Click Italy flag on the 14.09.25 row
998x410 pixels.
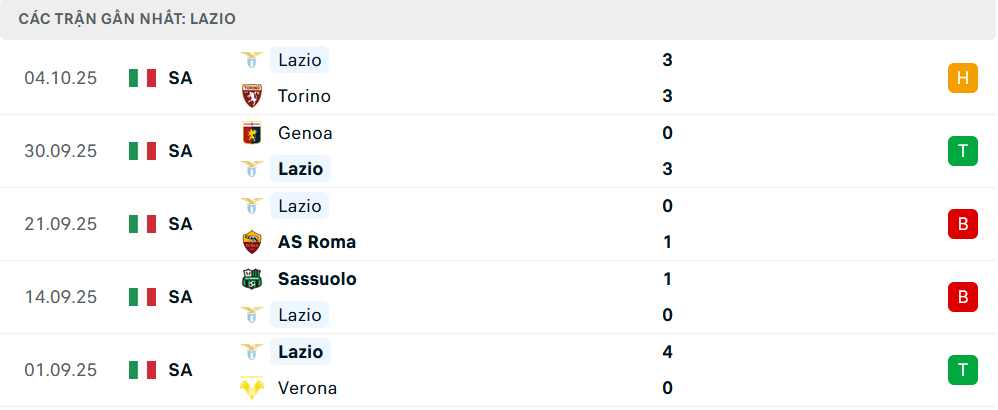click(x=143, y=297)
